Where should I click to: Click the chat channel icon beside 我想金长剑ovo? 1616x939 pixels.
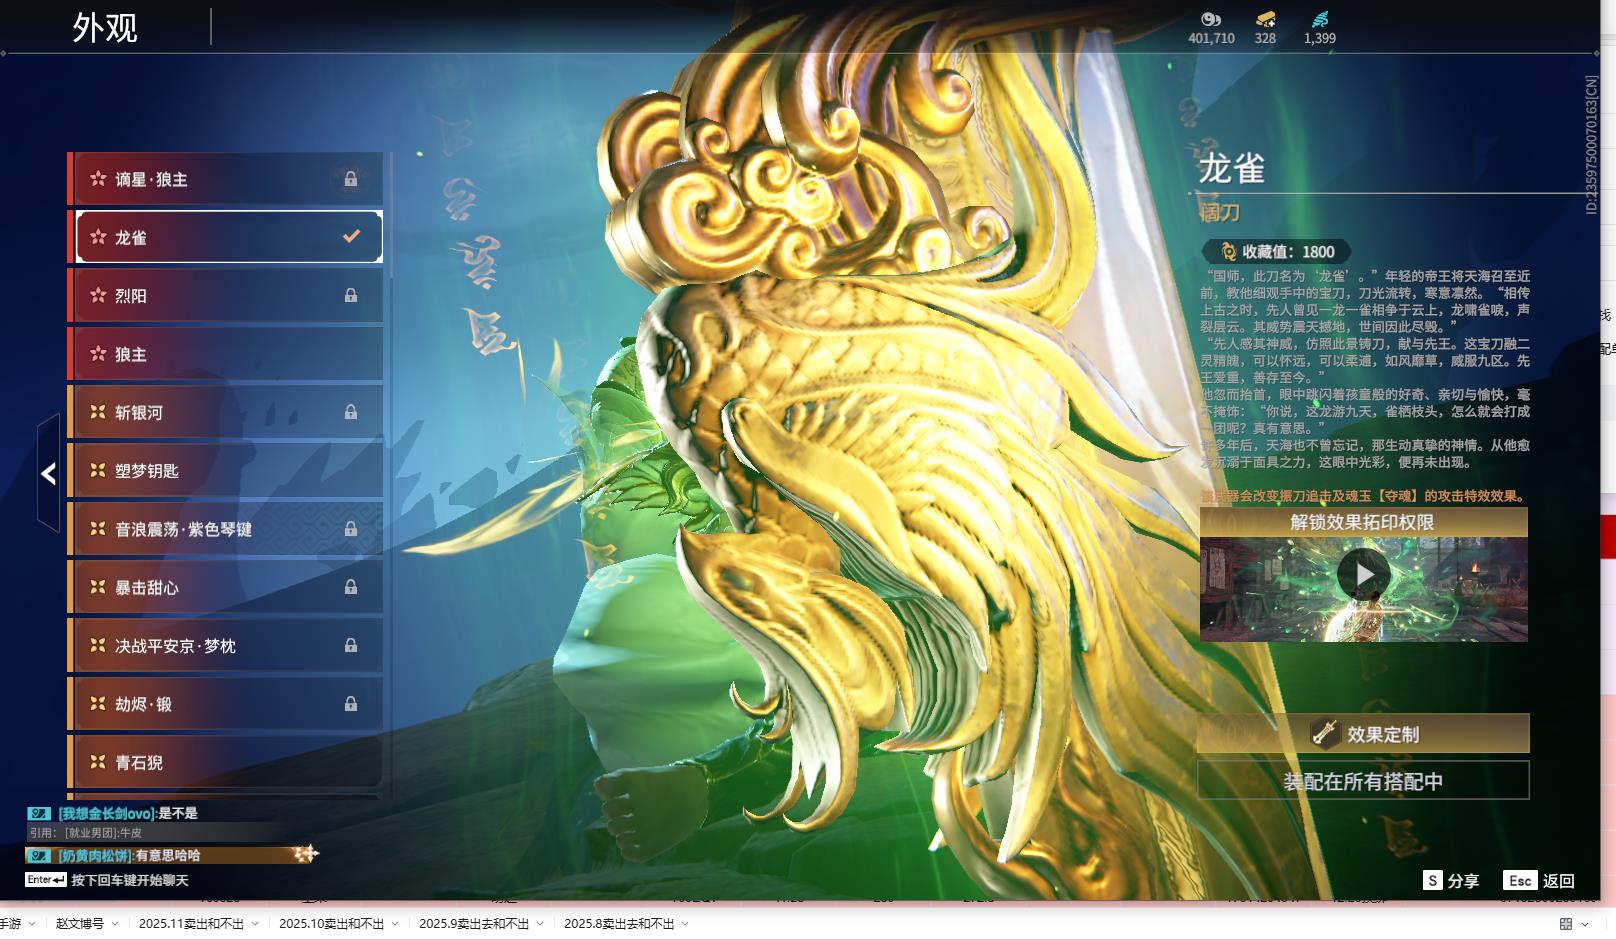point(39,813)
